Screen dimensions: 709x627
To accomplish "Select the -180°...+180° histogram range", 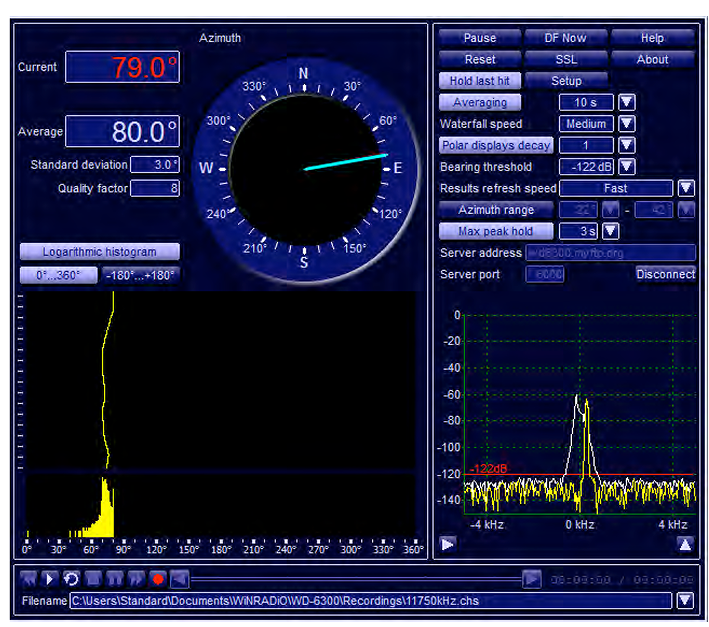I will (140, 275).
